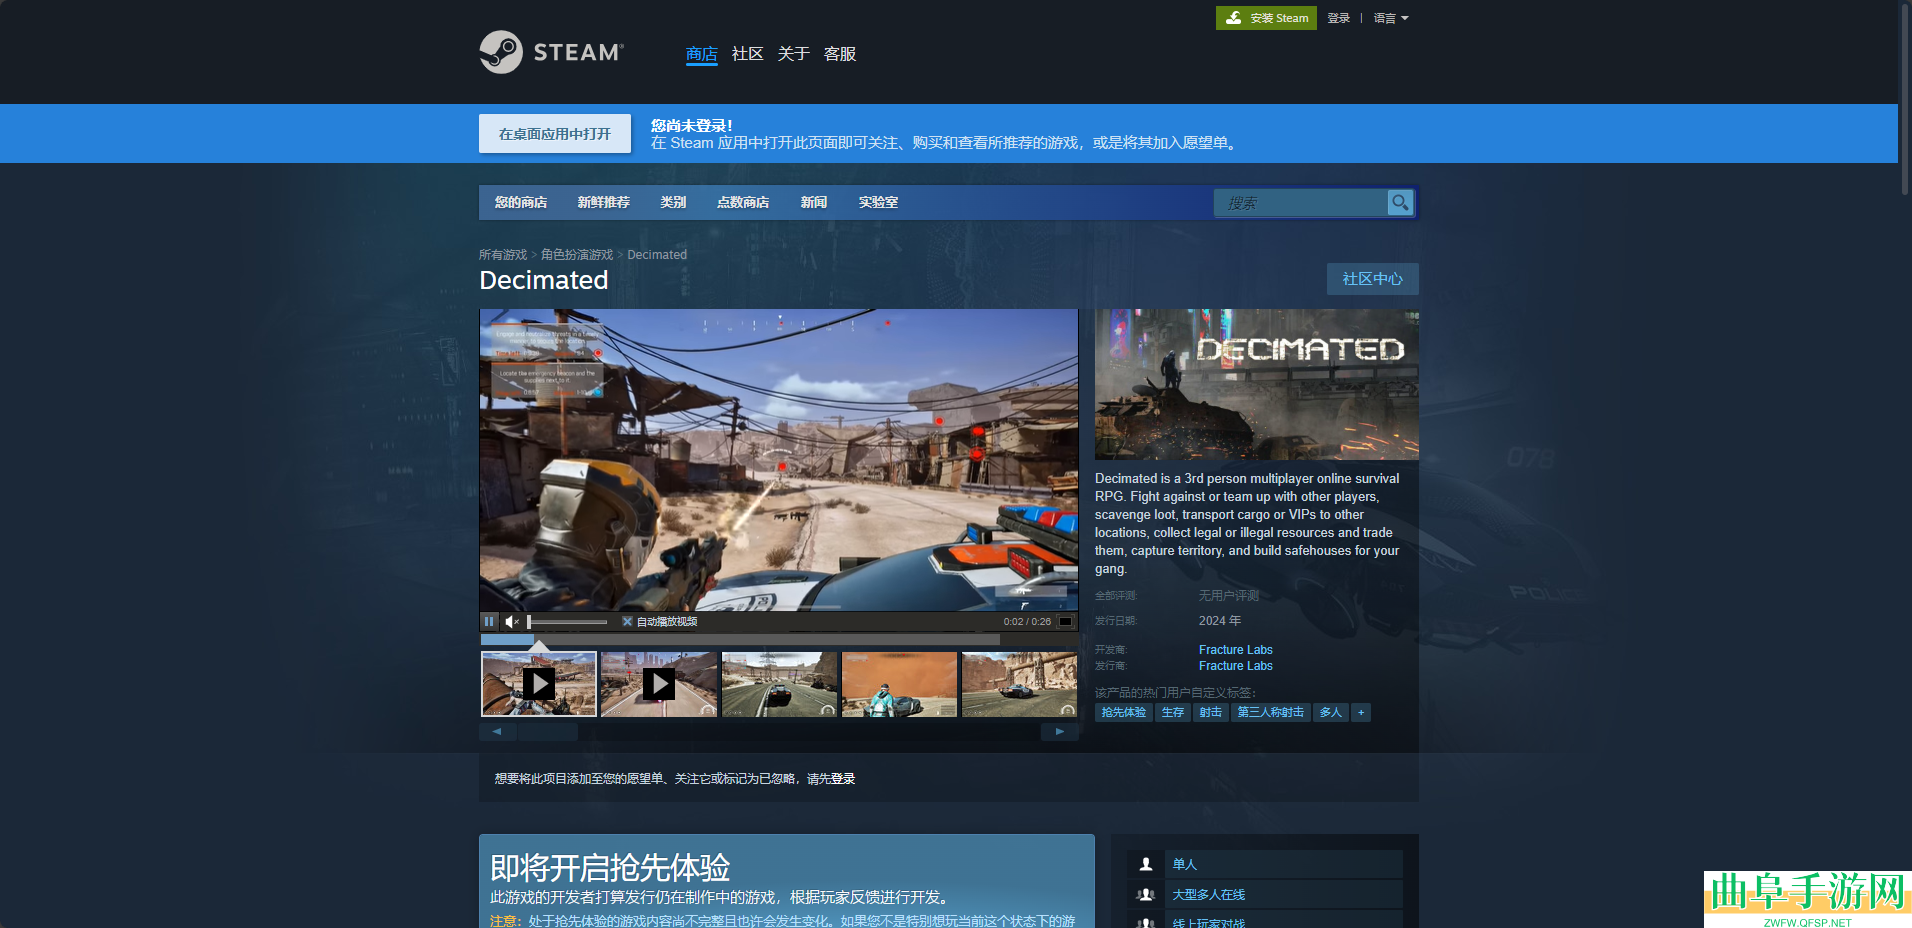This screenshot has width=1912, height=928.
Task: Open the 您的商店 tab
Action: coord(521,202)
